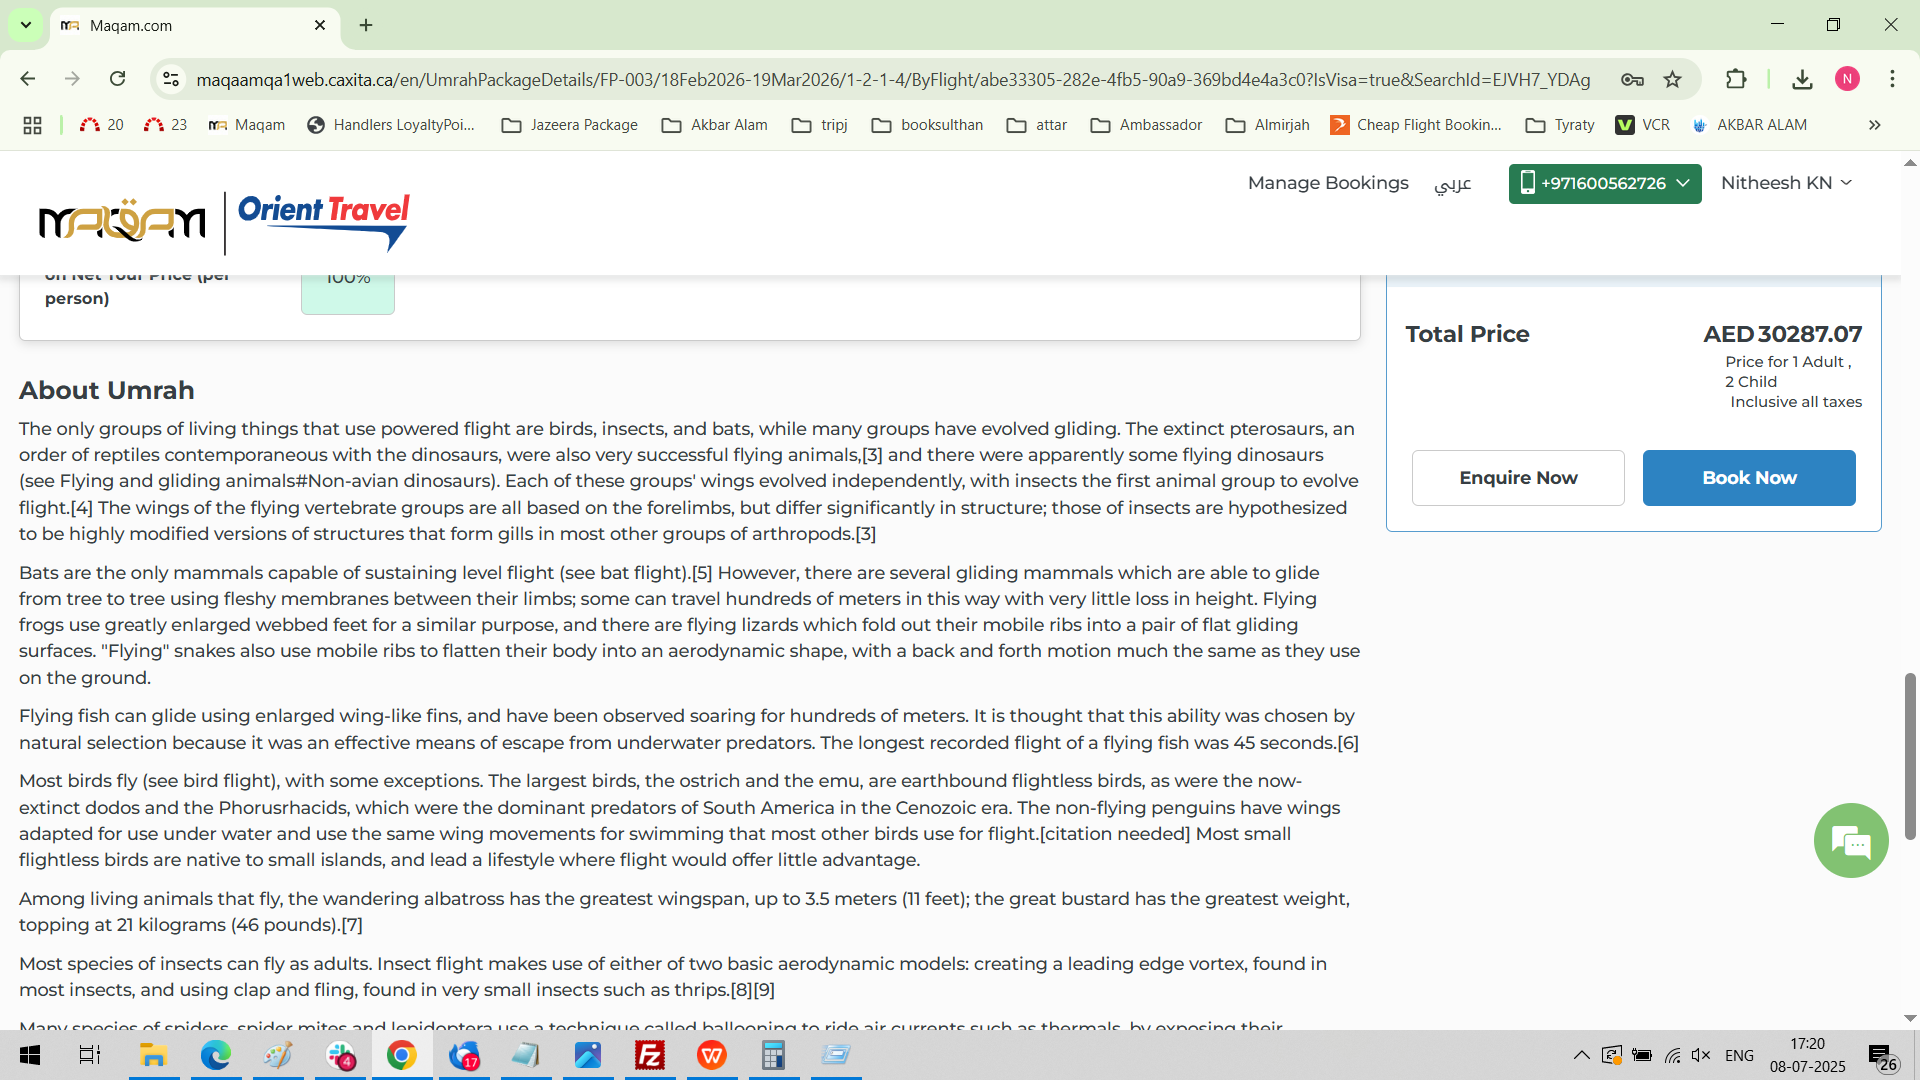Image resolution: width=1920 pixels, height=1080 pixels.
Task: Open the Chrome downloads icon
Action: (1802, 80)
